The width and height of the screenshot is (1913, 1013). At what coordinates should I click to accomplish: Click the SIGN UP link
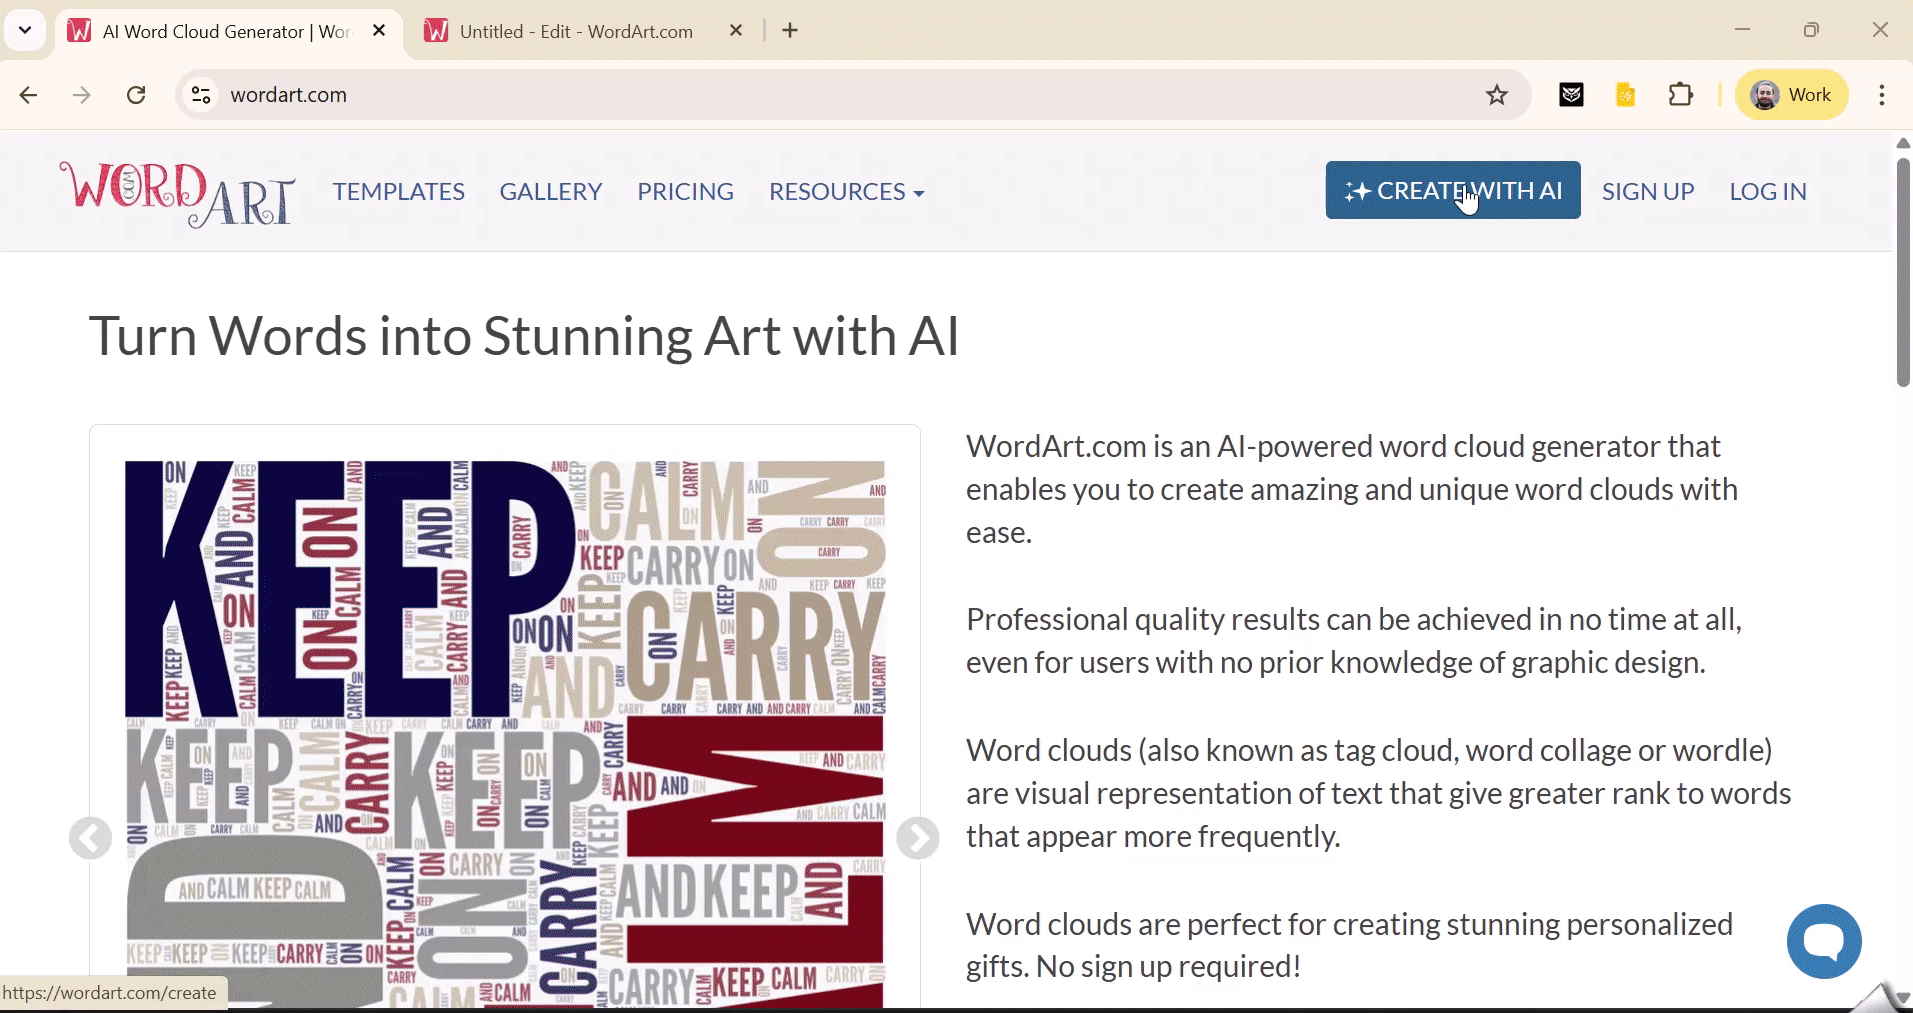click(1647, 192)
